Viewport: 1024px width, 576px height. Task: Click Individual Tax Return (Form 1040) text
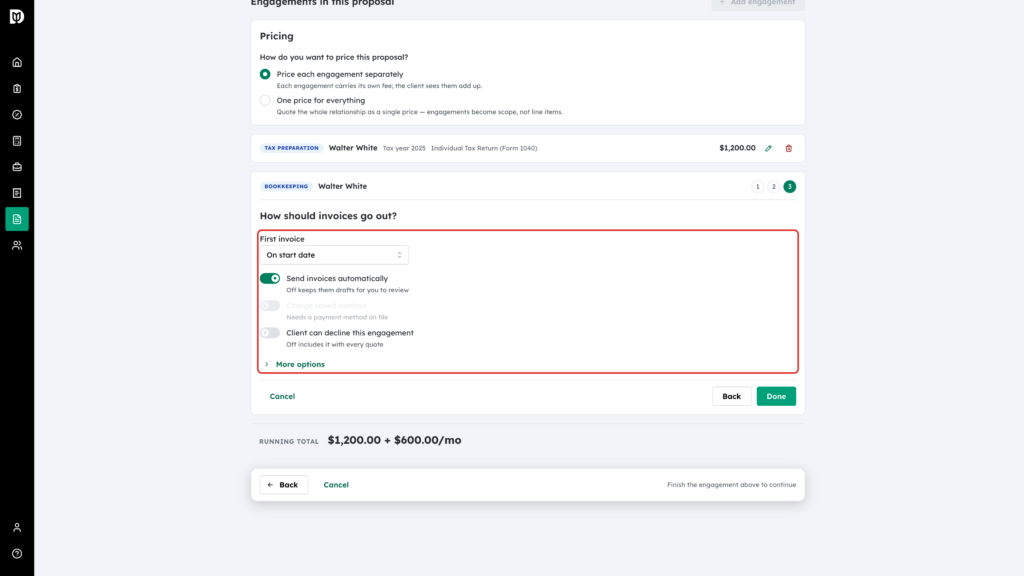pos(484,148)
